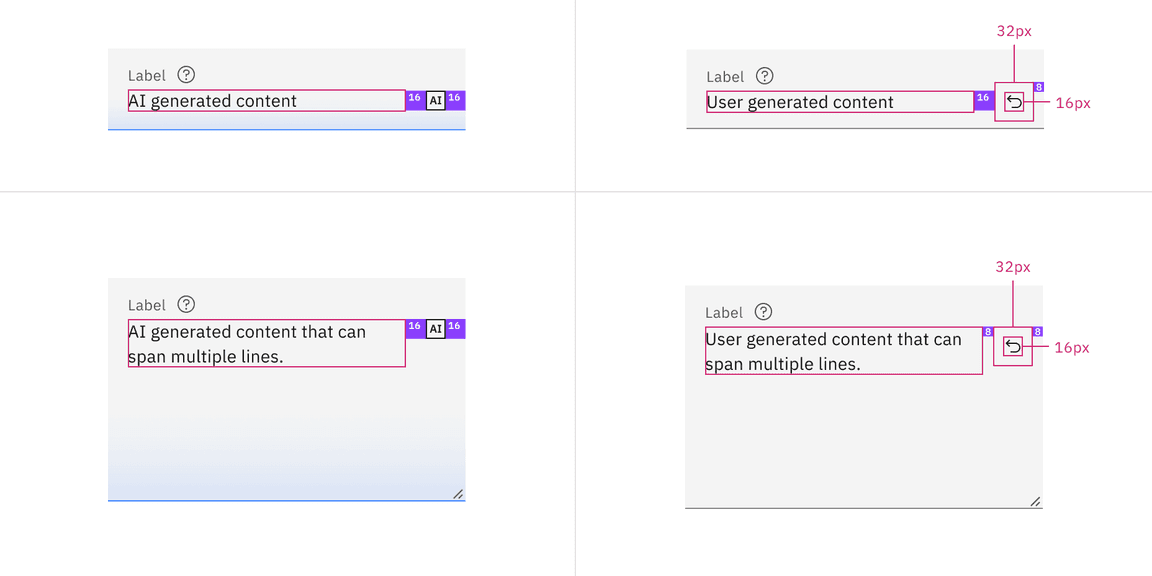Toggle AI generated styling on the bottom textarea
The height and width of the screenshot is (576, 1152).
click(435, 327)
